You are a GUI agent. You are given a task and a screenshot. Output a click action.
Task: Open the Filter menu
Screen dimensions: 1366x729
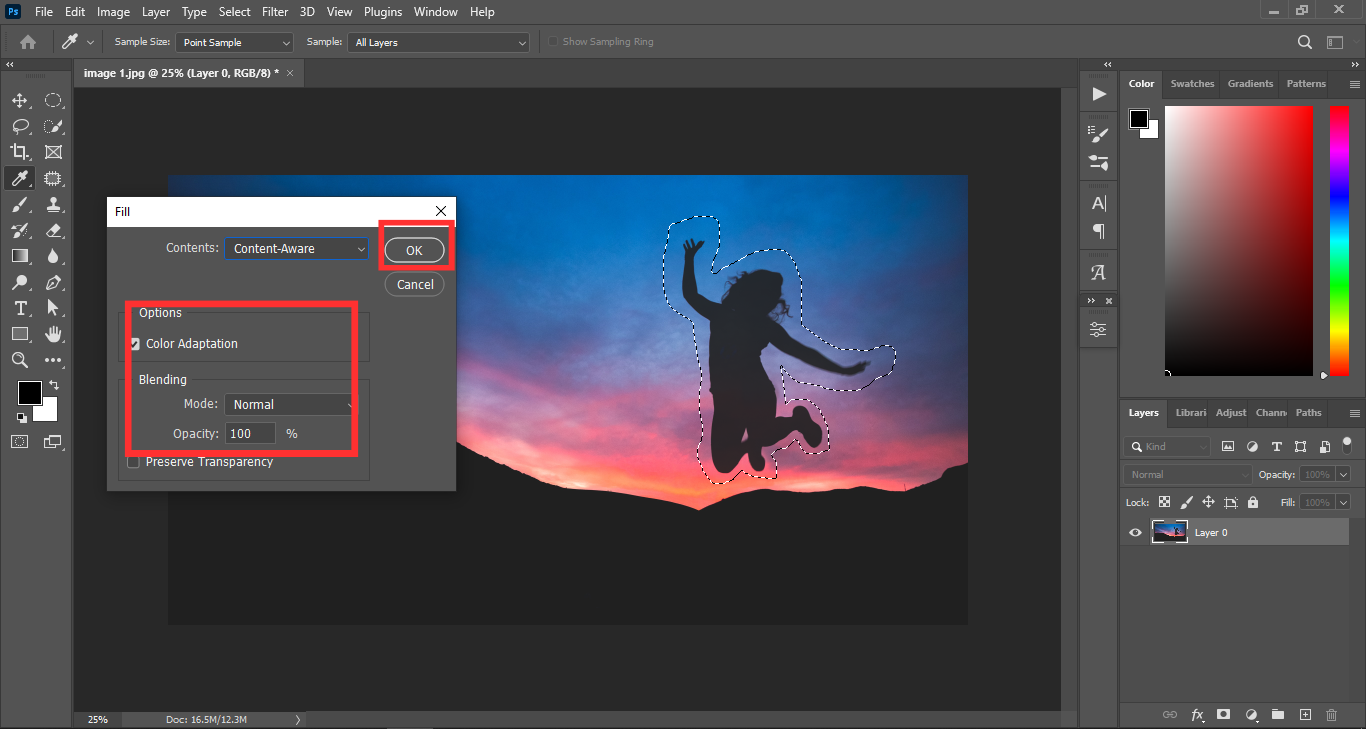pos(274,12)
